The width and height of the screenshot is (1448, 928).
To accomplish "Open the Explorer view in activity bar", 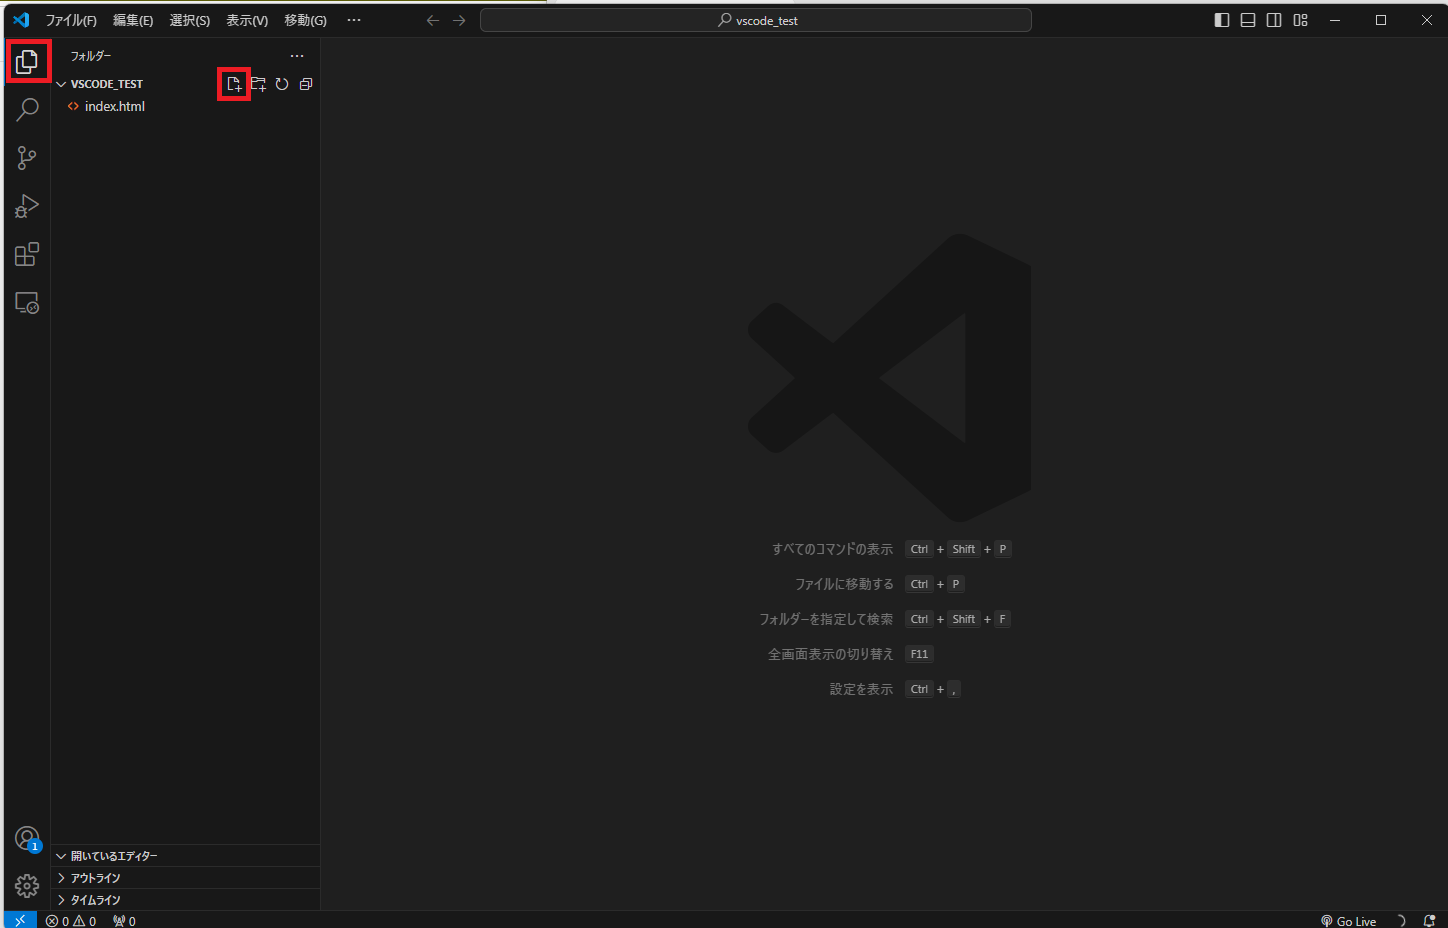I will 27,62.
